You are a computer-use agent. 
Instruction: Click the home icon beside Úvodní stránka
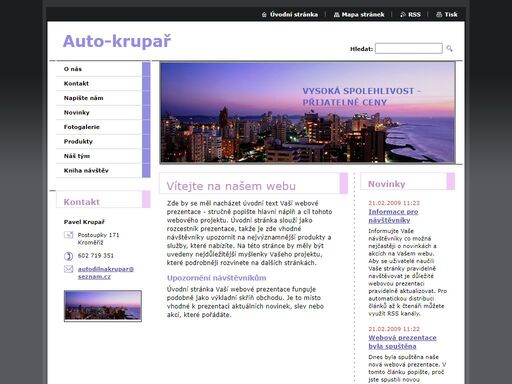click(264, 15)
